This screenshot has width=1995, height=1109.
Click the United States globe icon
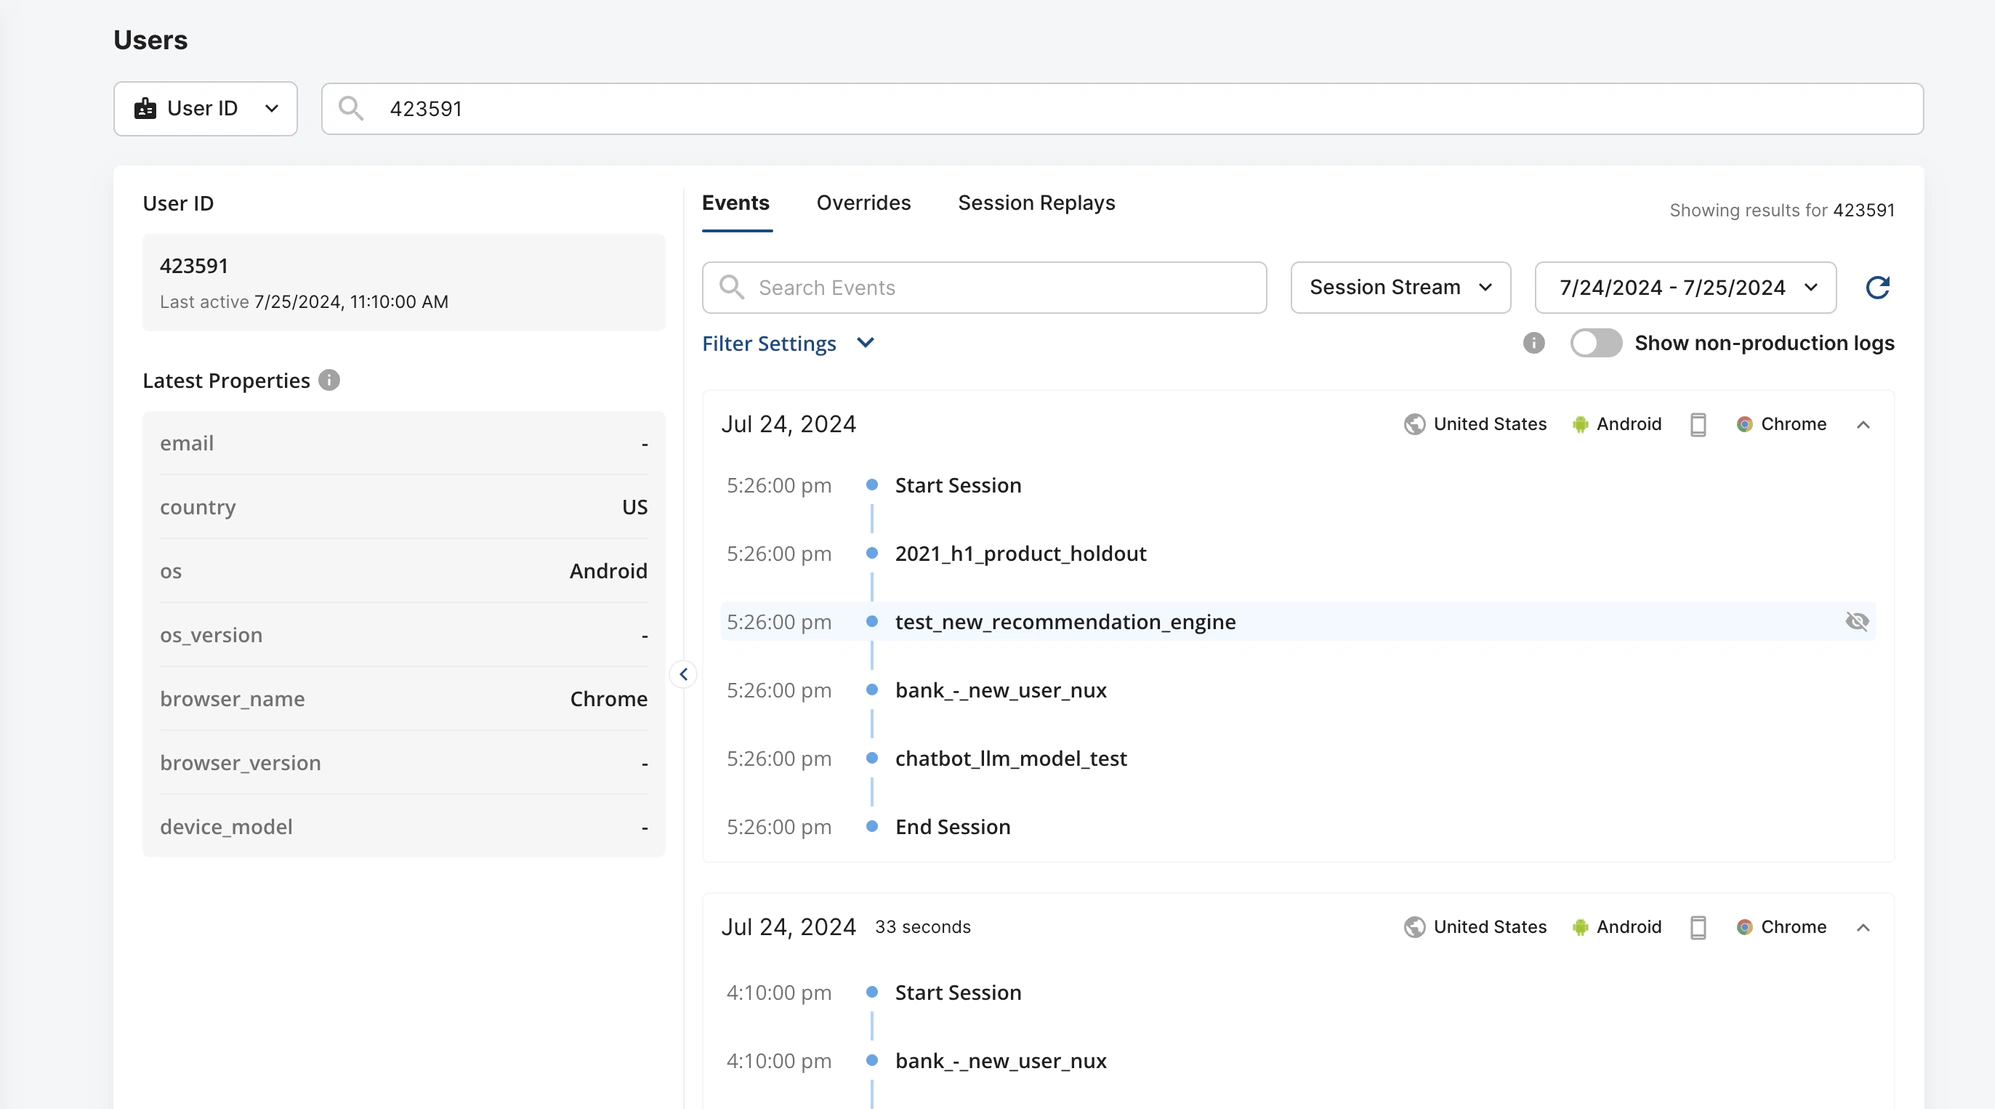tap(1414, 424)
